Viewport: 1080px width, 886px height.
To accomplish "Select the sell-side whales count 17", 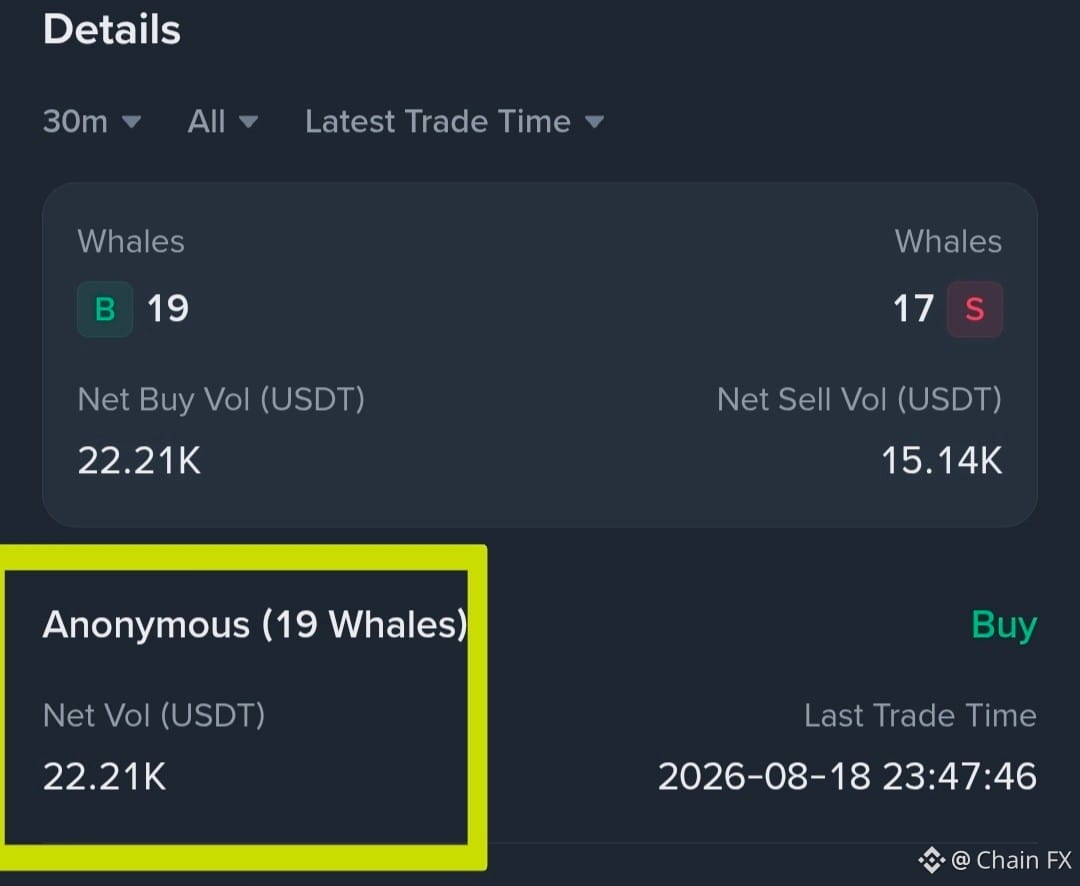I will coord(913,308).
